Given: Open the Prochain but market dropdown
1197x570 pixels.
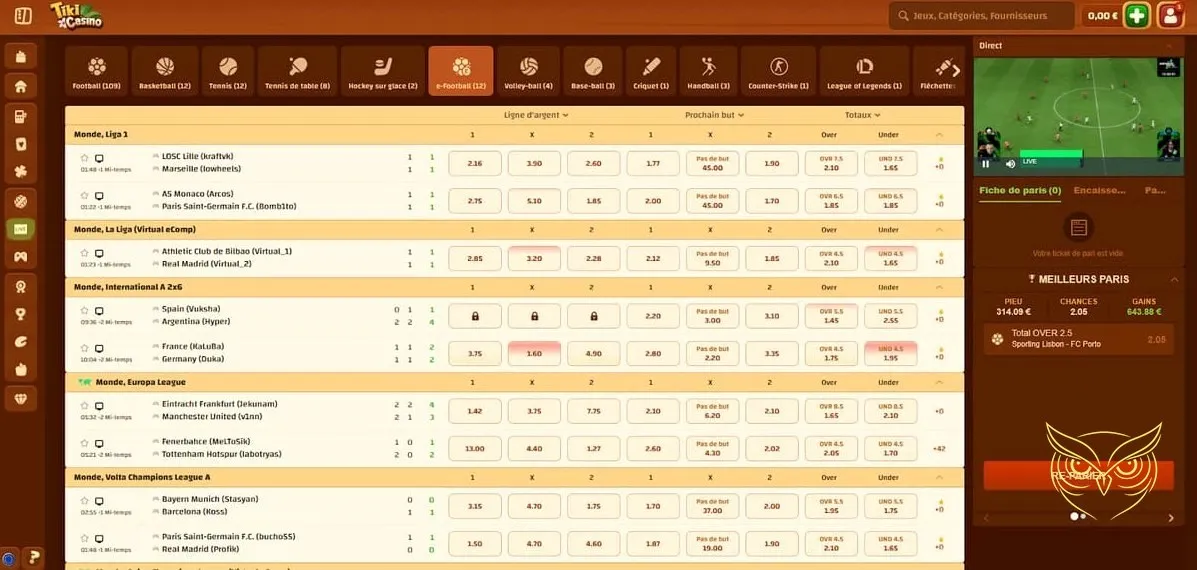Looking at the screenshot, I should (715, 115).
